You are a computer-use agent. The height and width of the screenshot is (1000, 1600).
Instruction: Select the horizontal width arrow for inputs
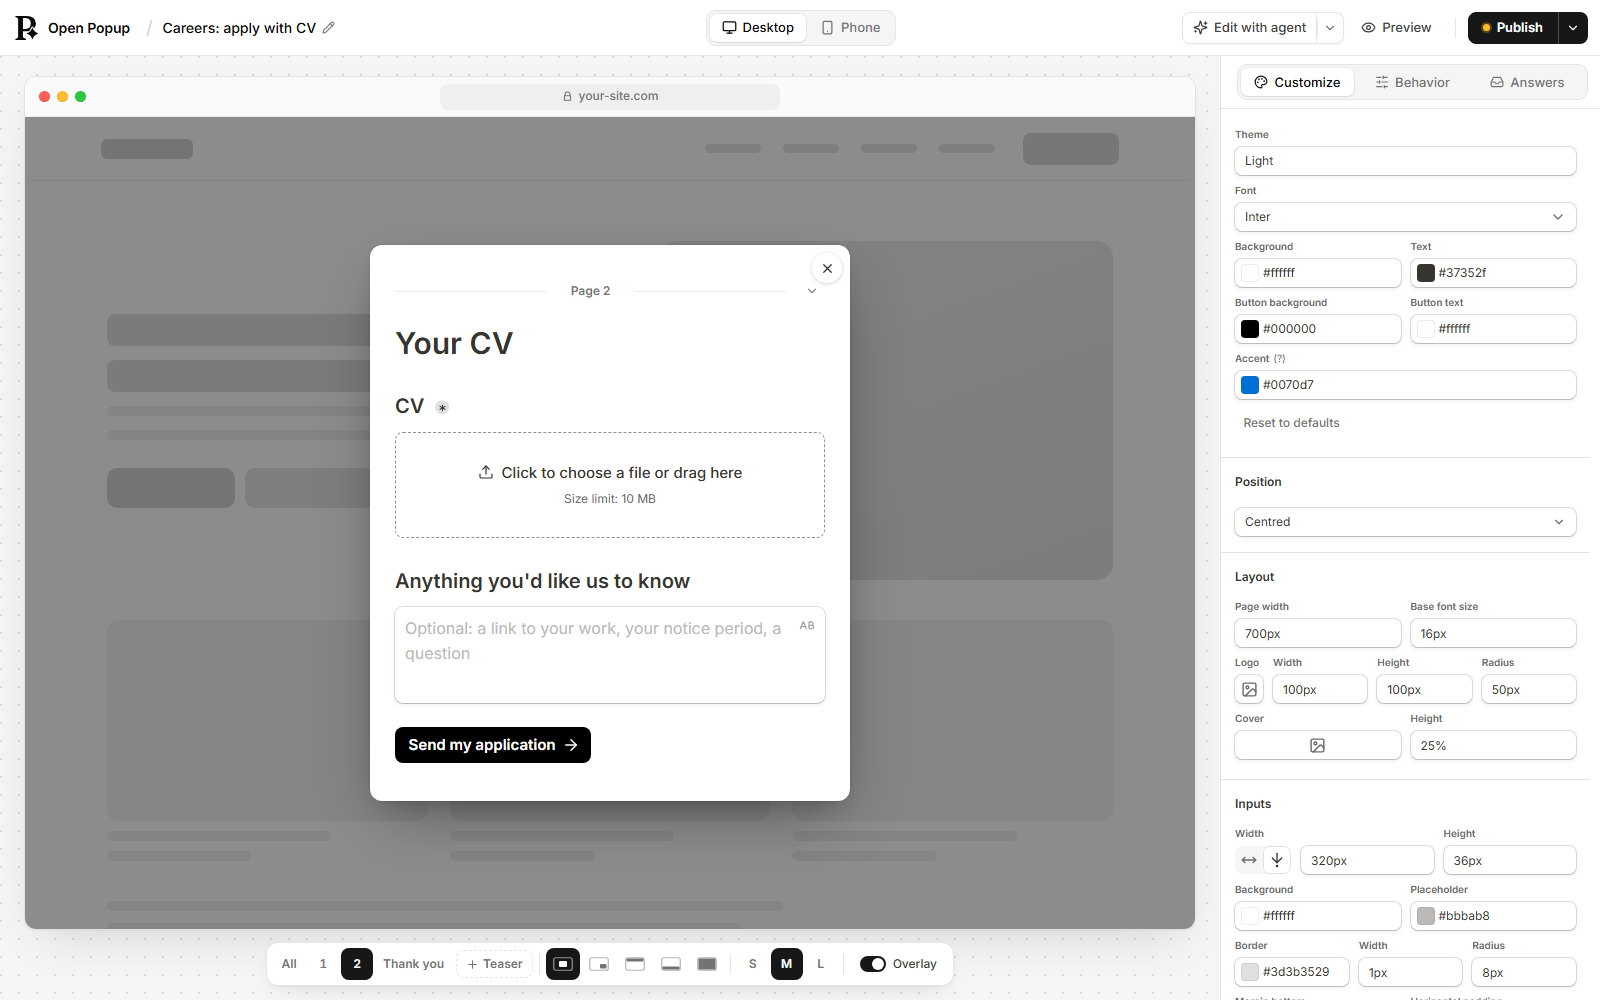pyautogui.click(x=1249, y=860)
